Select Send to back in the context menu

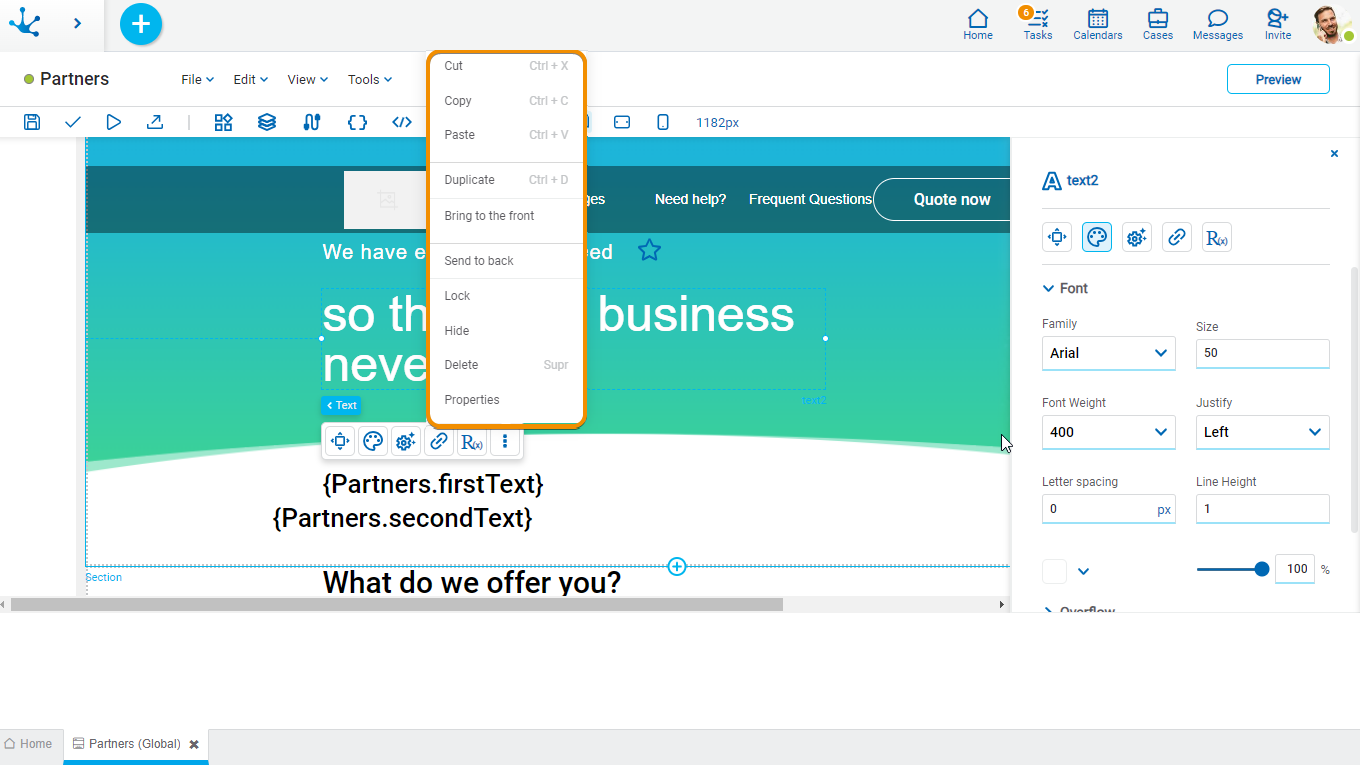[x=506, y=261]
